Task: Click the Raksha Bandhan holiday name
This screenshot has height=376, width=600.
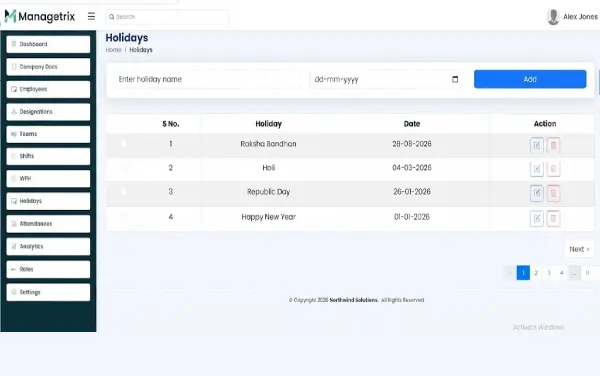Action: click(268, 144)
